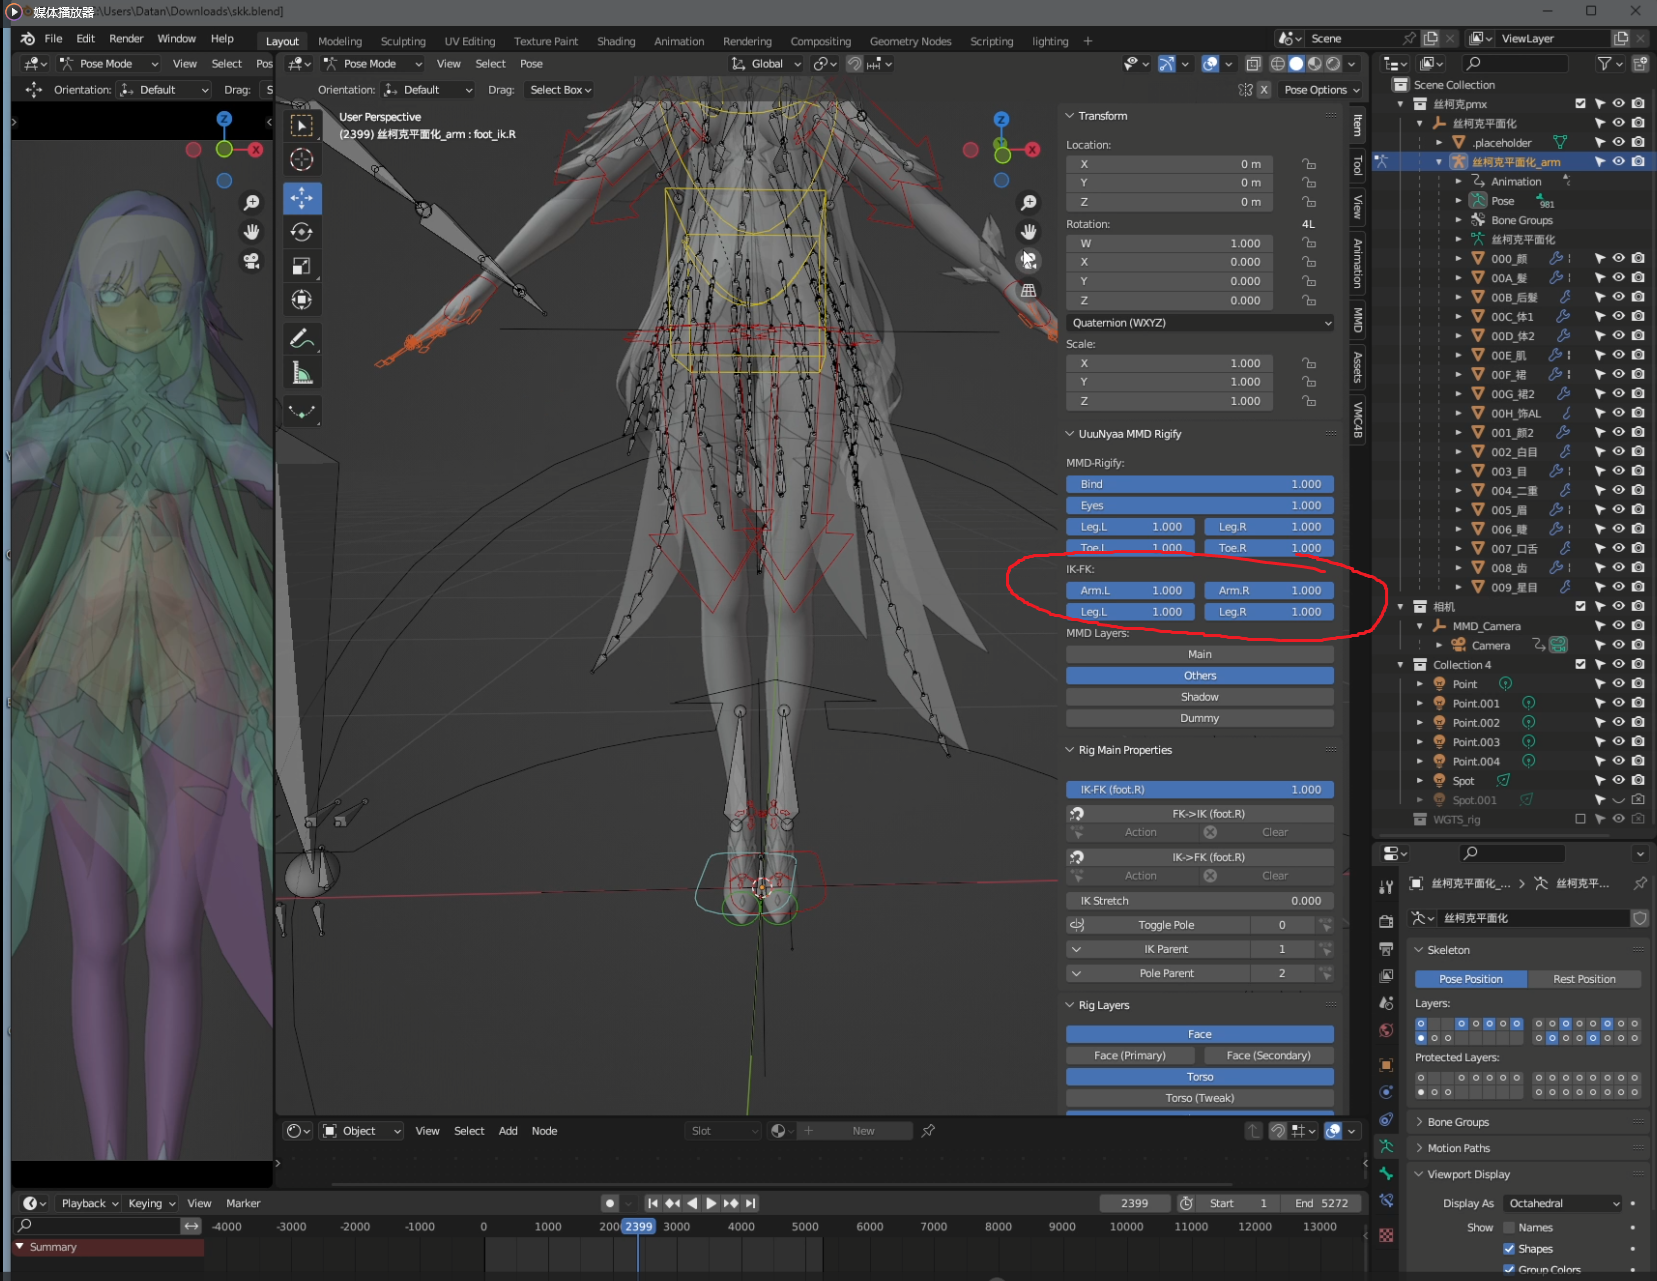Viewport: 1657px width, 1281px height.
Task: Select the Measure ruler tool
Action: (x=302, y=374)
